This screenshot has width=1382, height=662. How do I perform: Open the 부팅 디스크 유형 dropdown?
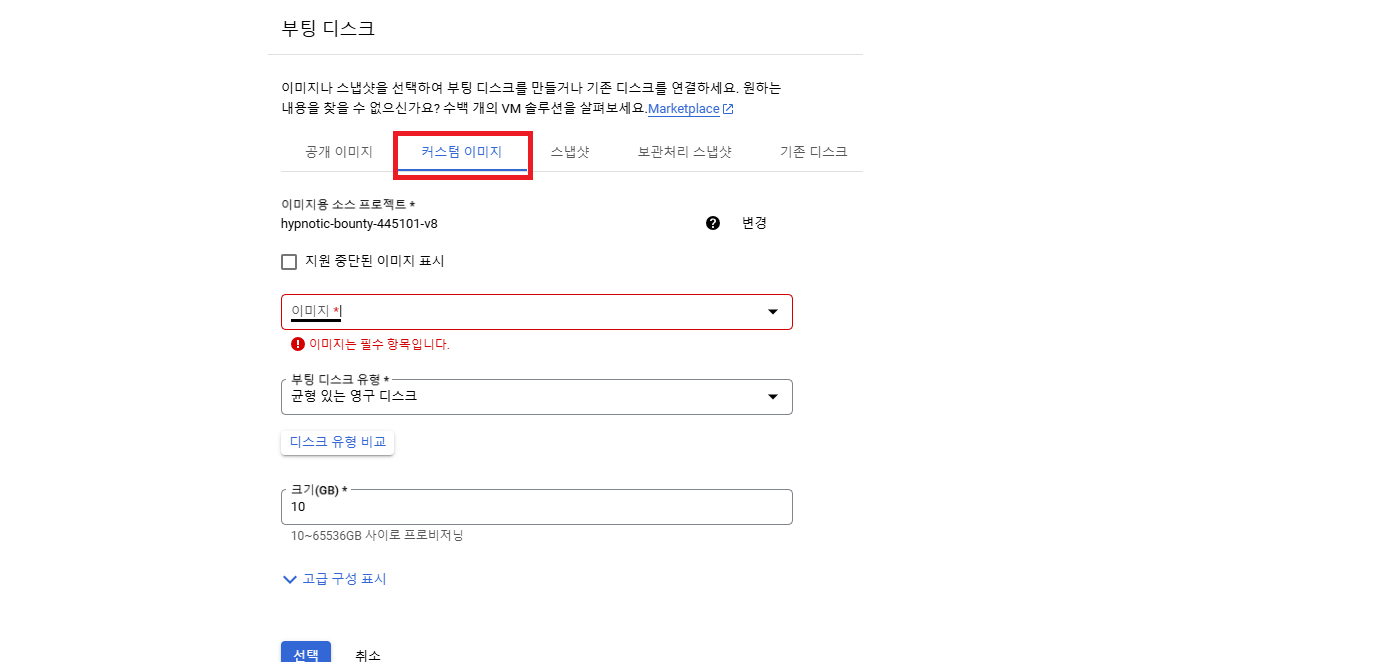coord(537,397)
